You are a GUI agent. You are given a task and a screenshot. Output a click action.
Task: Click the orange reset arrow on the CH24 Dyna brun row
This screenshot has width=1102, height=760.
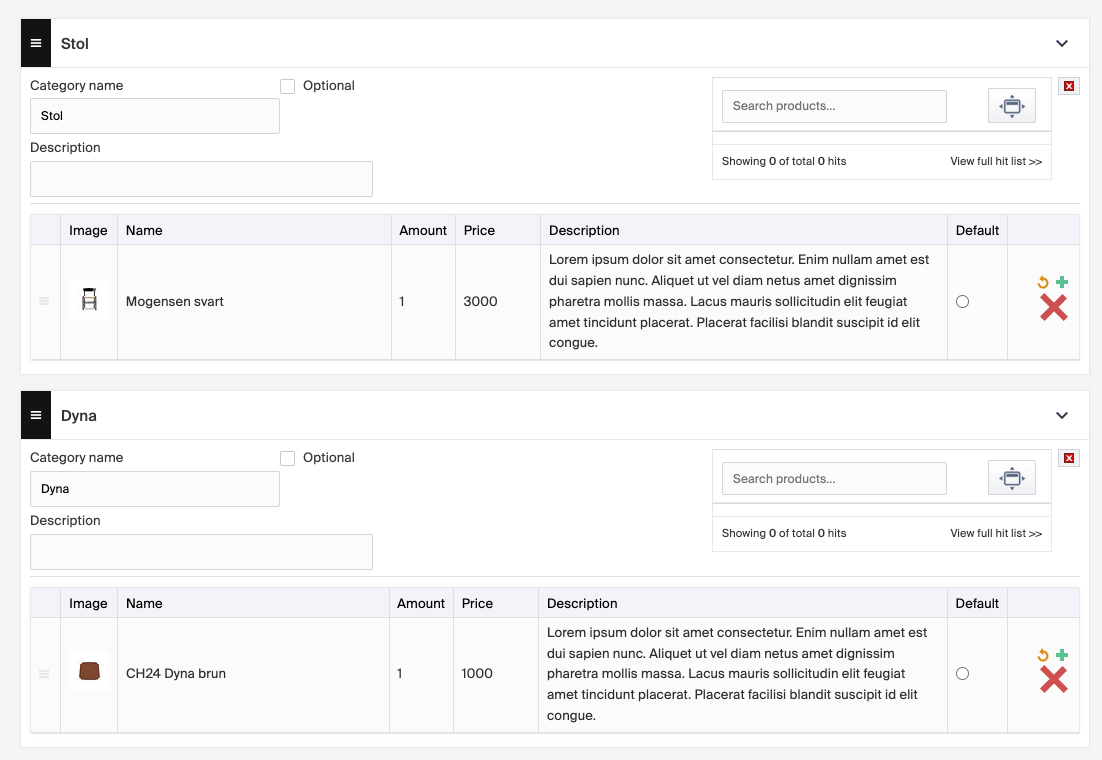(1044, 655)
